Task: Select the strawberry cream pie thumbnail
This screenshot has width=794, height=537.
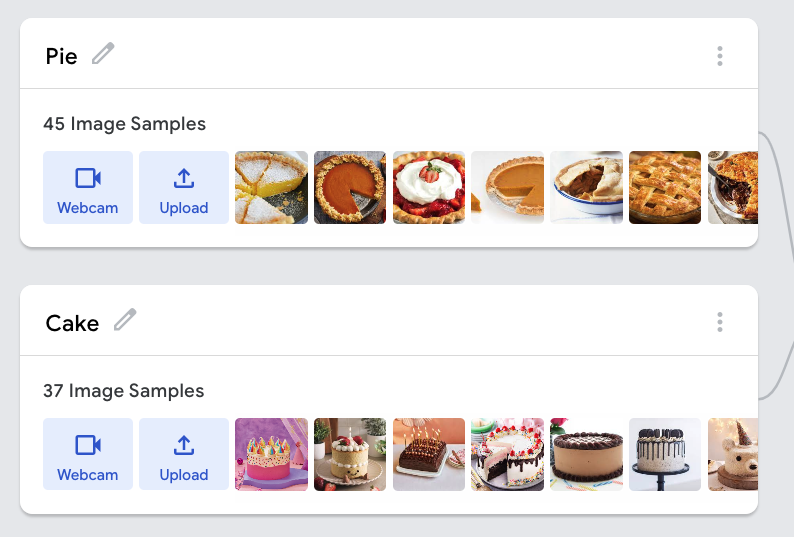Action: (x=429, y=187)
